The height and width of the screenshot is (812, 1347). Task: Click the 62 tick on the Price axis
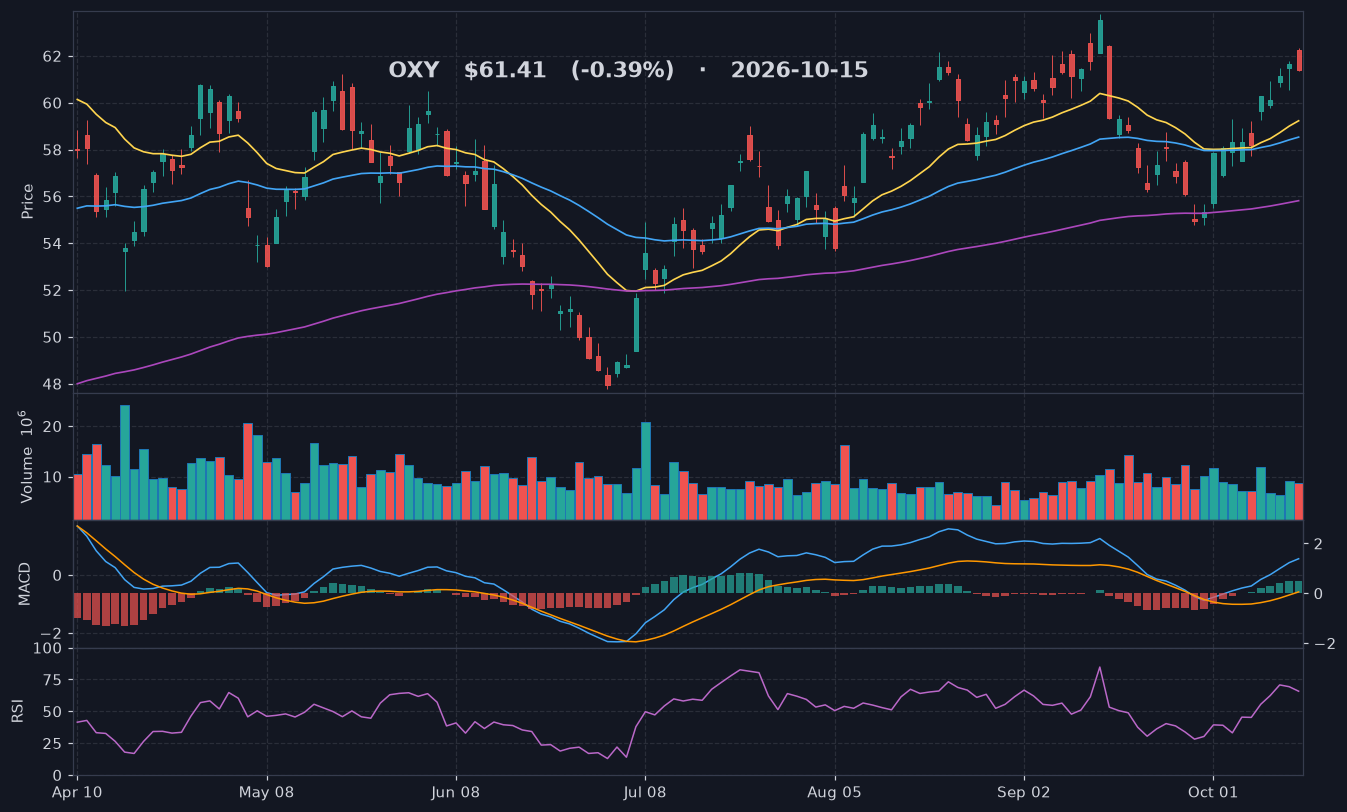click(54, 56)
